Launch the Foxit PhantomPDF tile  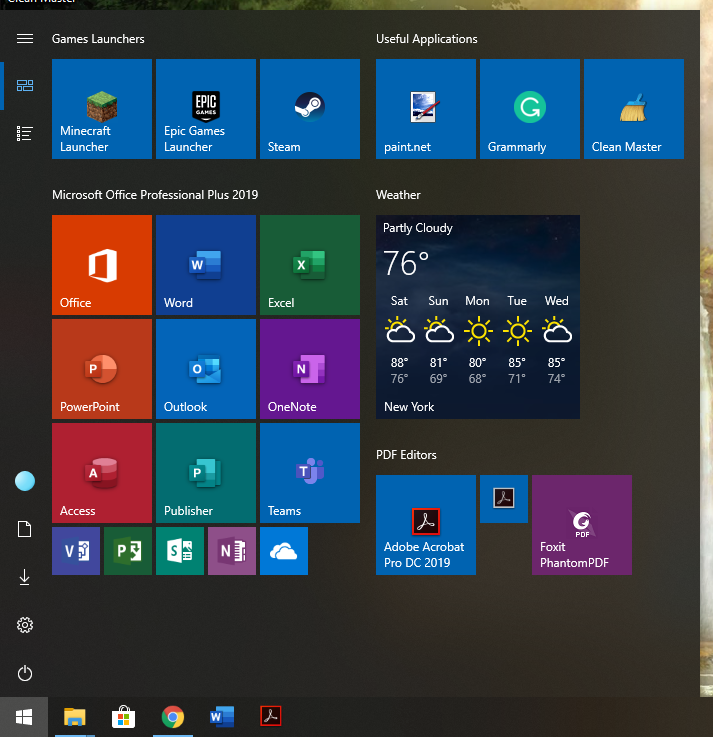click(x=582, y=525)
